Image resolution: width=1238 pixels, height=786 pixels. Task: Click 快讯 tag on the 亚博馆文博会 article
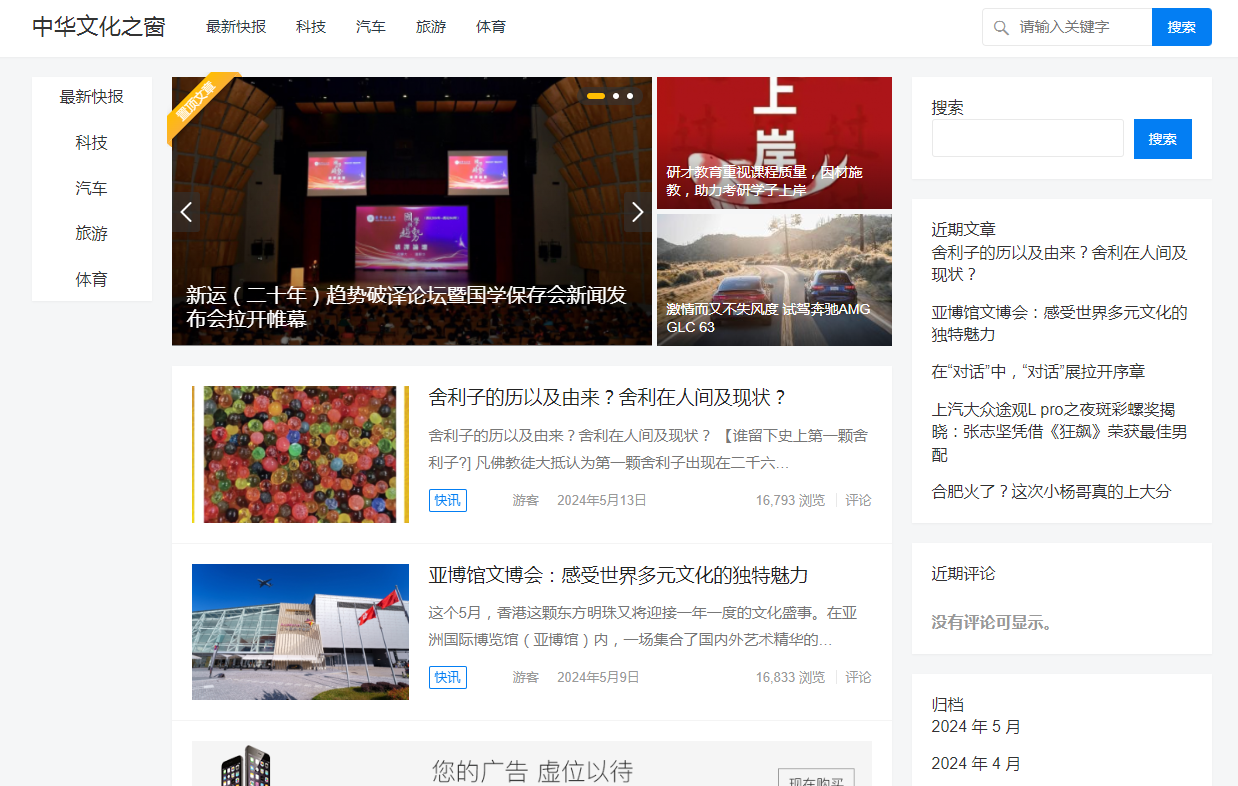pos(448,677)
